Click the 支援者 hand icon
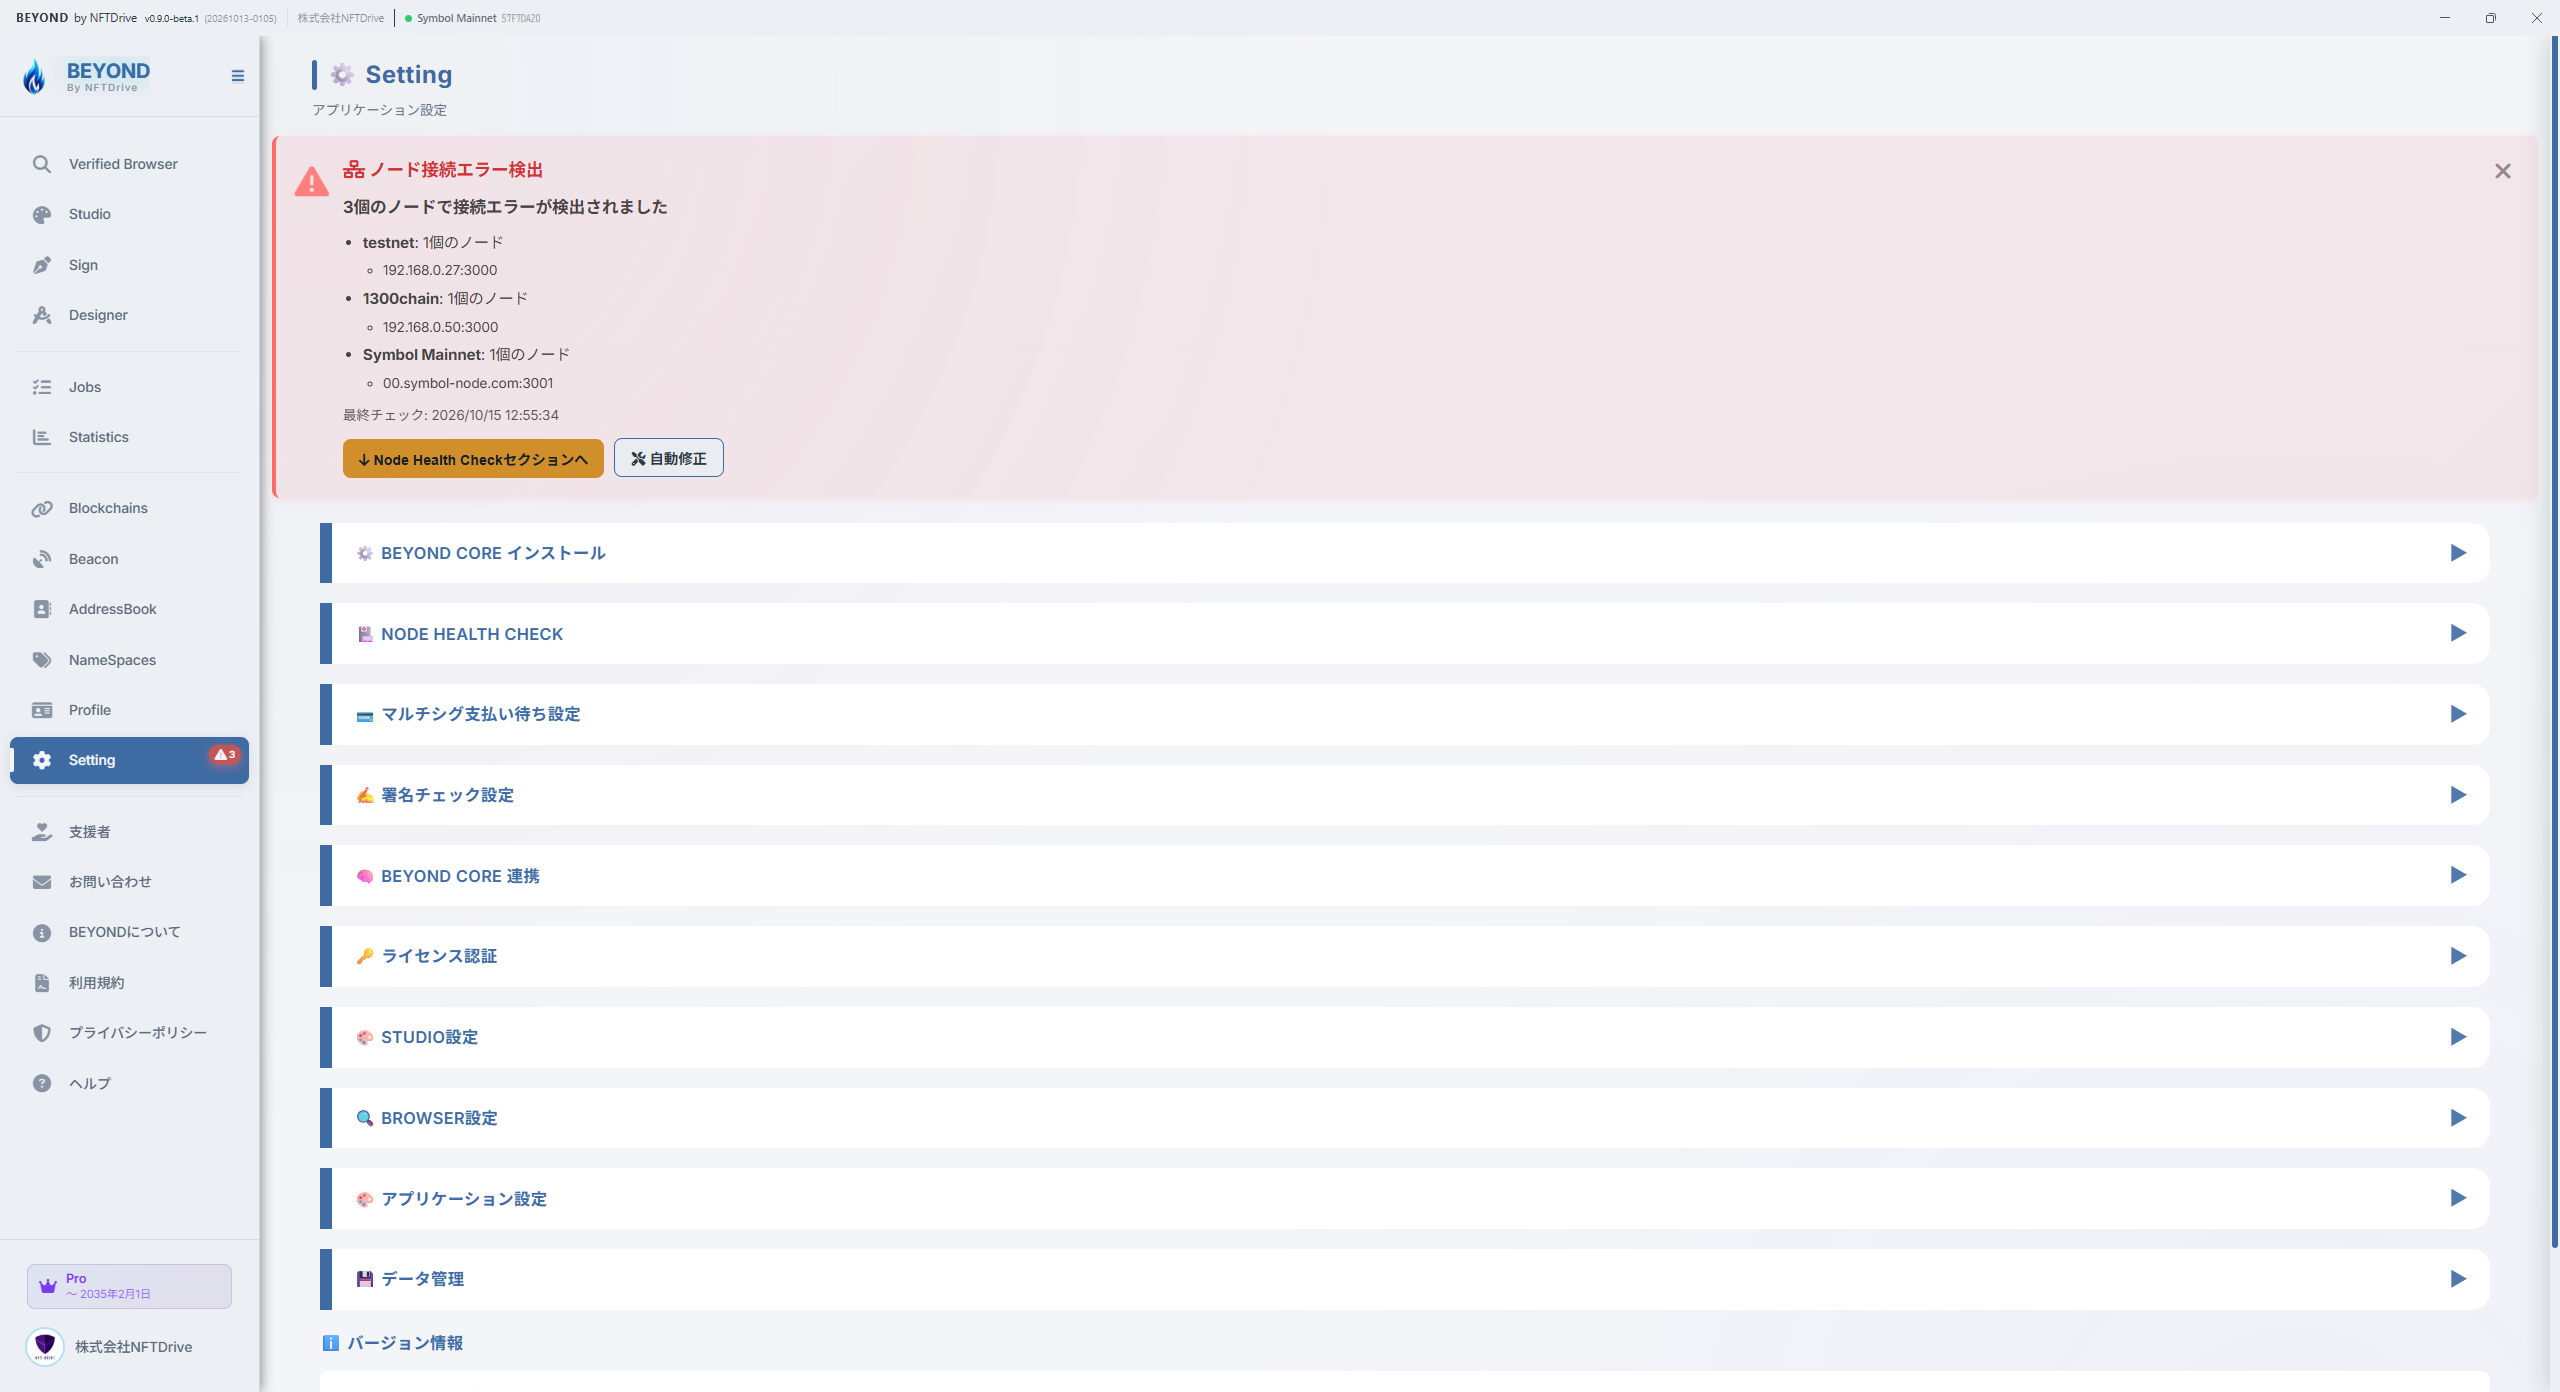2560x1392 pixels. (41, 832)
